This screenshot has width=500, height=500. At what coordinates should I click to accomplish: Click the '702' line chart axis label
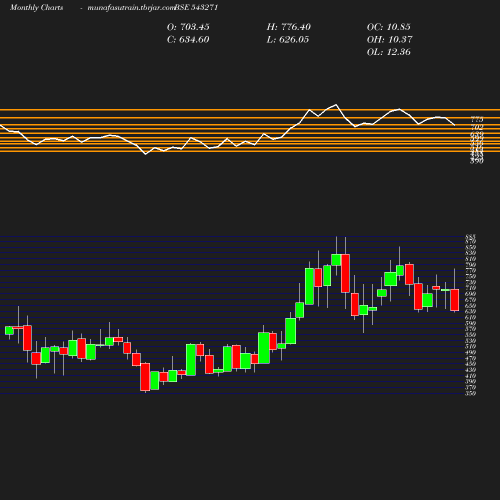click(x=477, y=127)
